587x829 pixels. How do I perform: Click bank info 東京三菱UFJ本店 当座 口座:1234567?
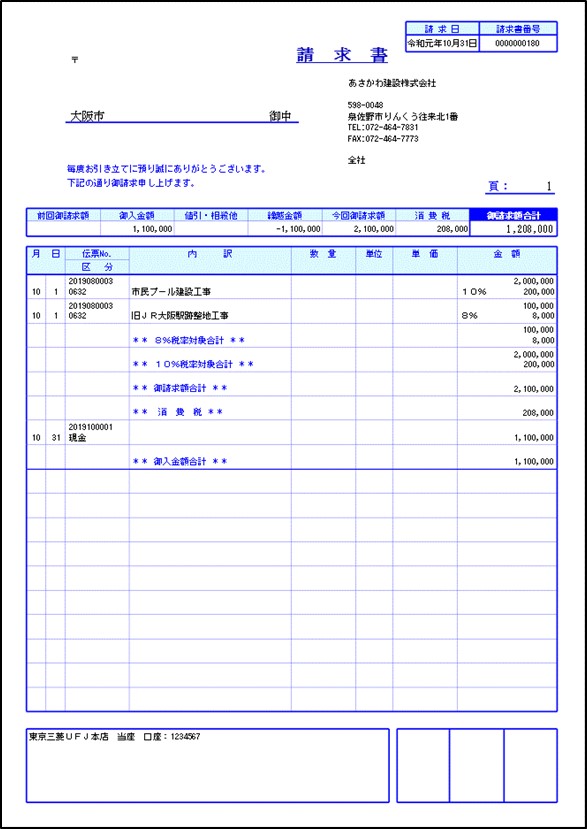114,736
